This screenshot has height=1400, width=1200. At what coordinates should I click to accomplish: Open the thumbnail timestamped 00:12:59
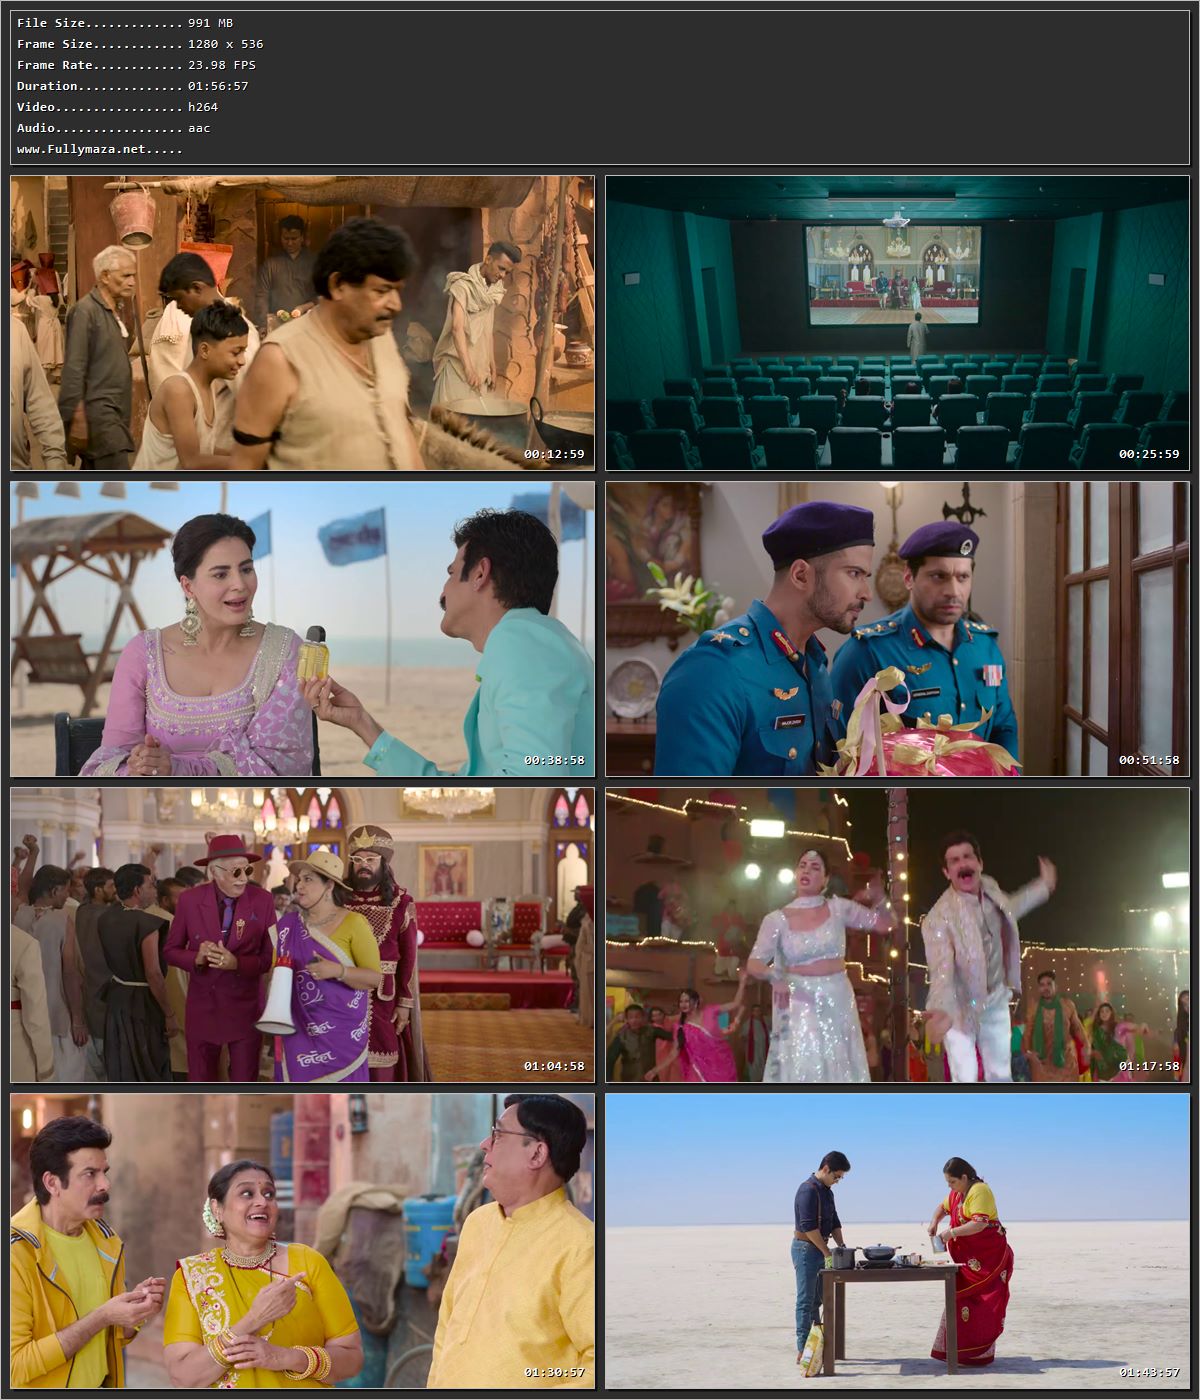[302, 323]
